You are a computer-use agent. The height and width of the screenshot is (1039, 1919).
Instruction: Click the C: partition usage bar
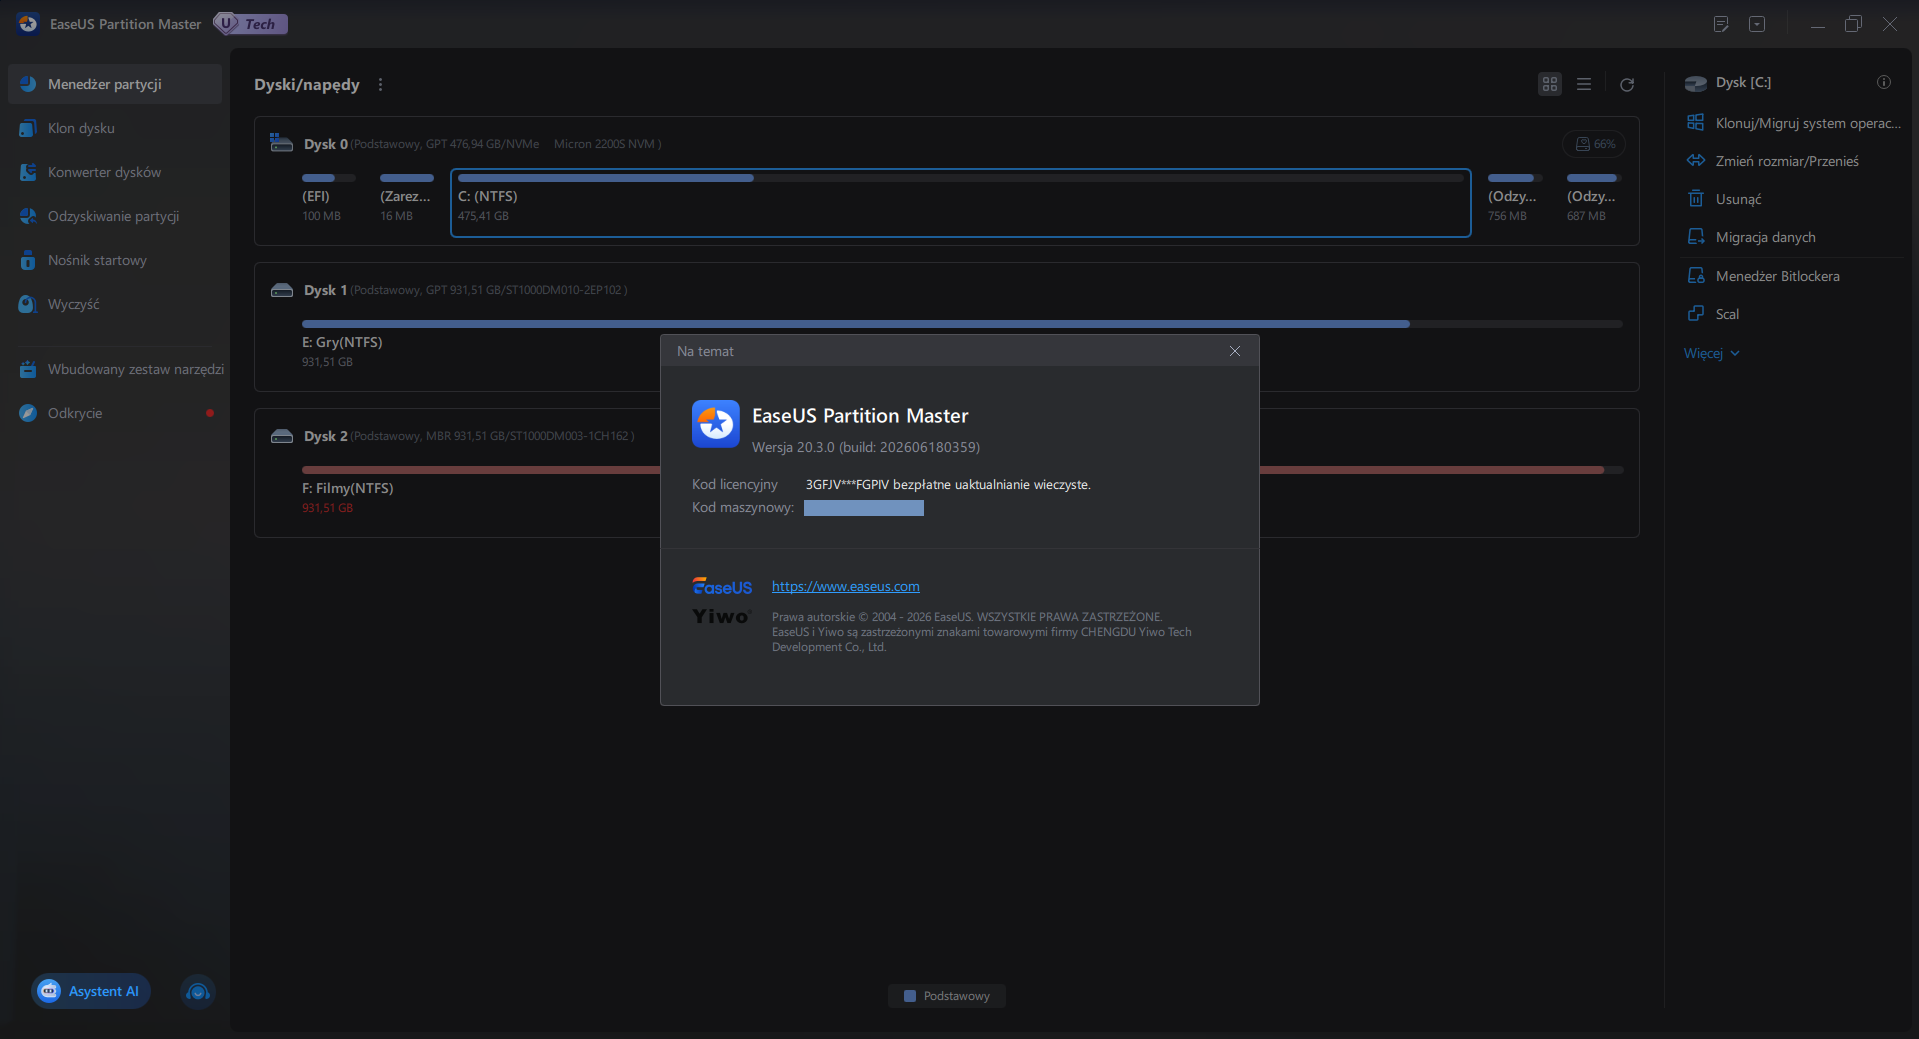point(961,178)
